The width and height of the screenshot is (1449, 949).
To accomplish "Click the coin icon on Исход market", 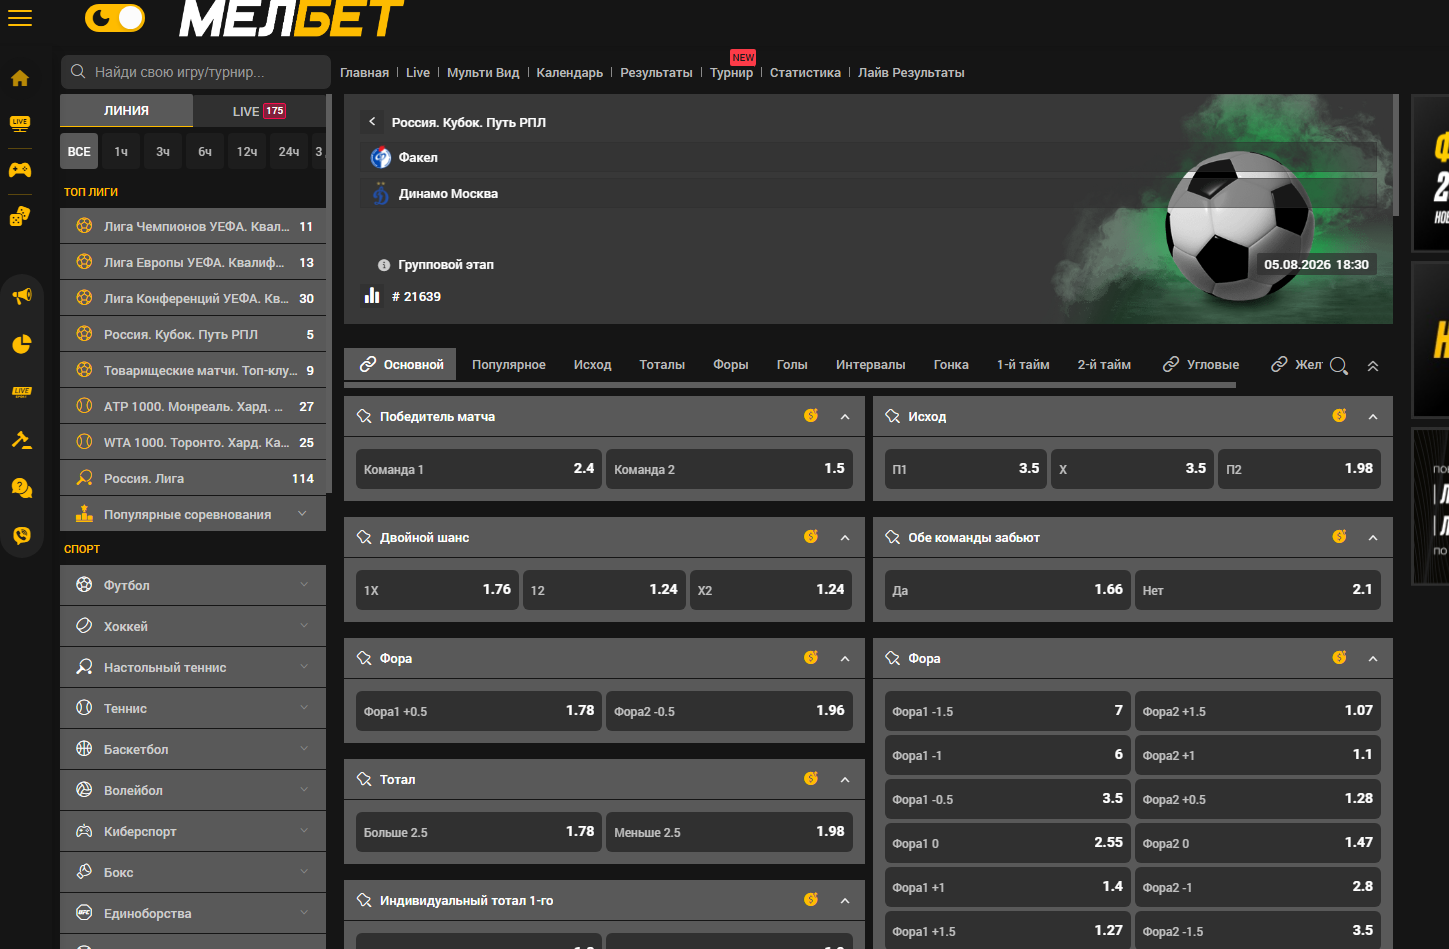I will (x=1339, y=415).
